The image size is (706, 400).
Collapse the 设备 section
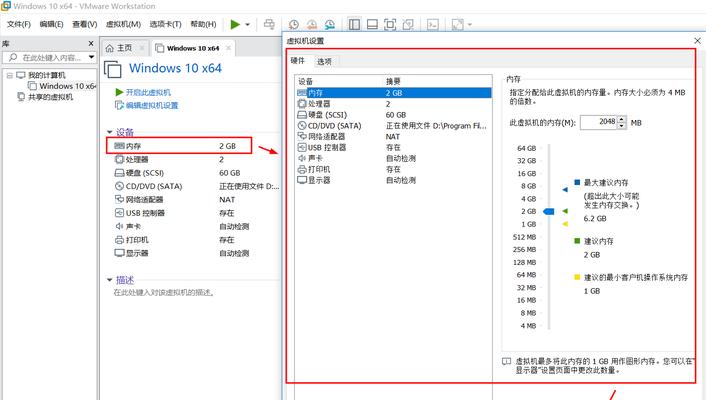[x=109, y=132]
